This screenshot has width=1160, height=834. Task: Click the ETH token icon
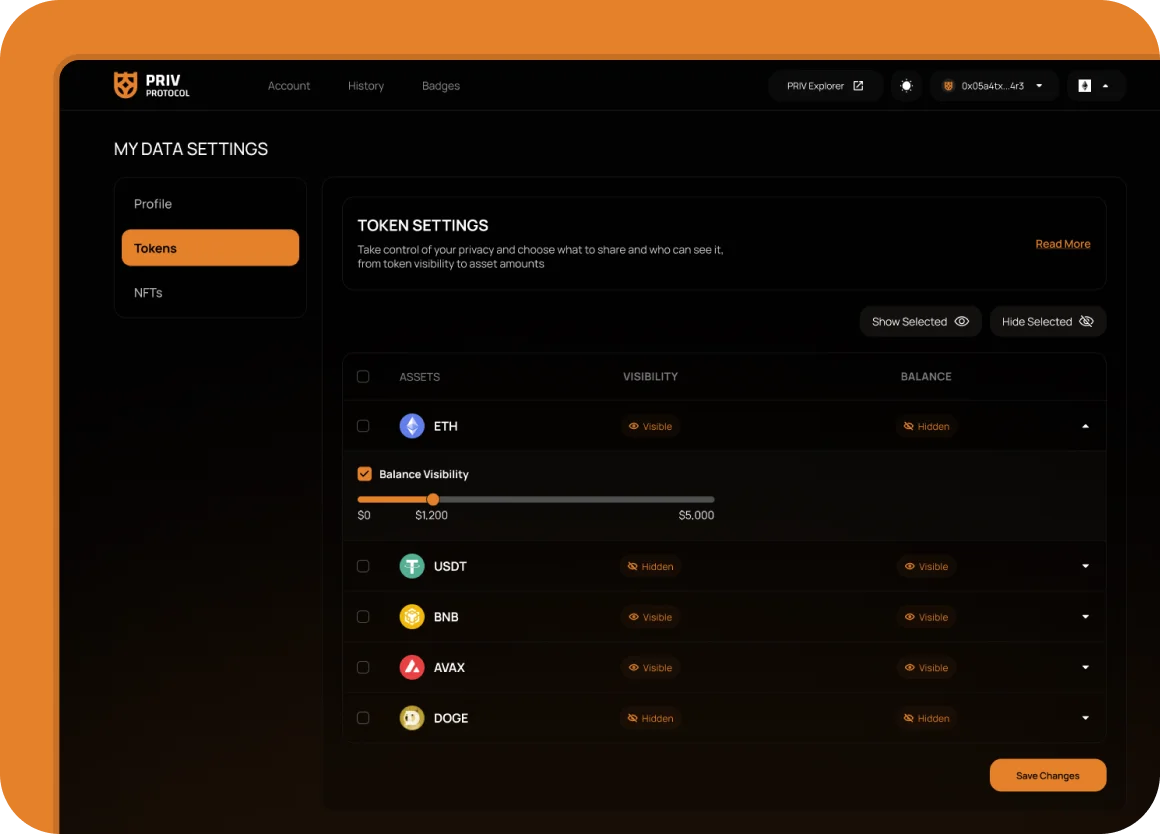pos(412,426)
